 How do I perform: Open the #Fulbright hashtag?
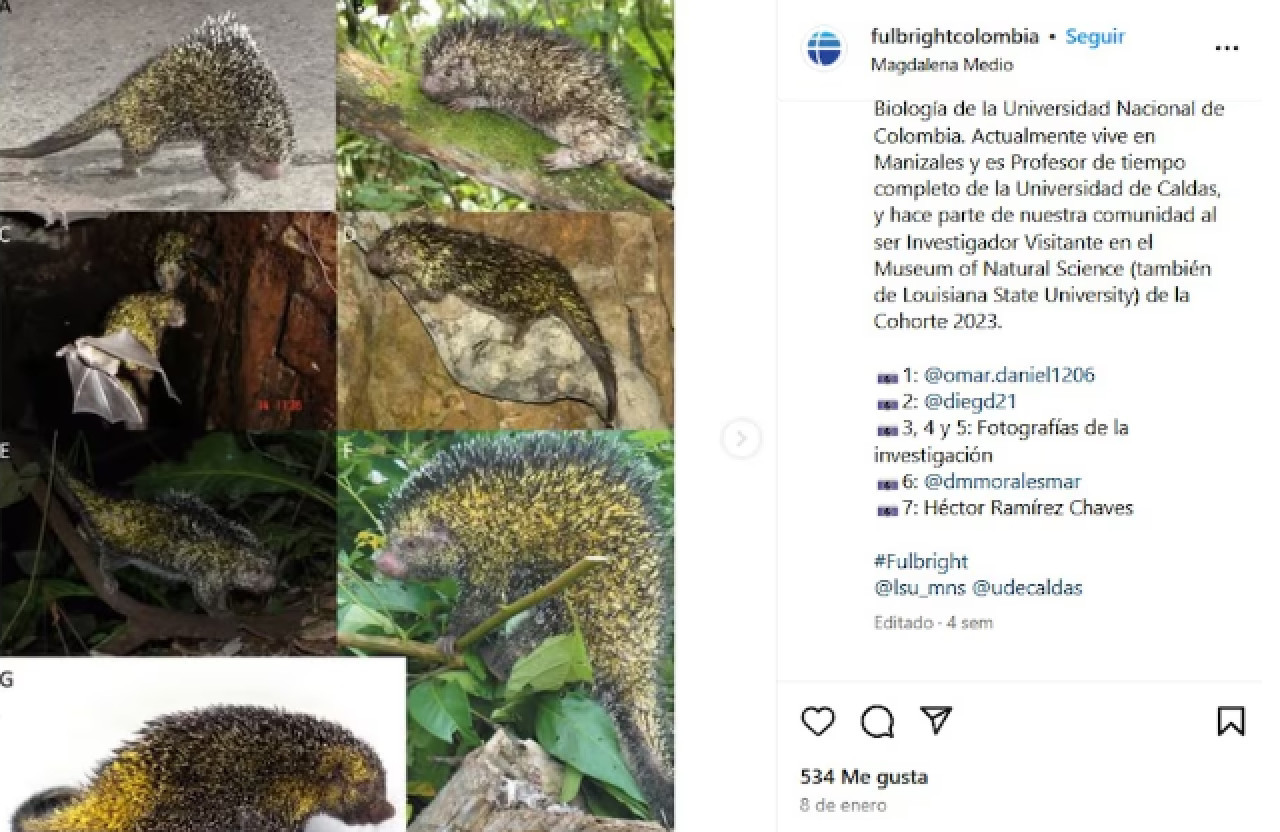(921, 562)
